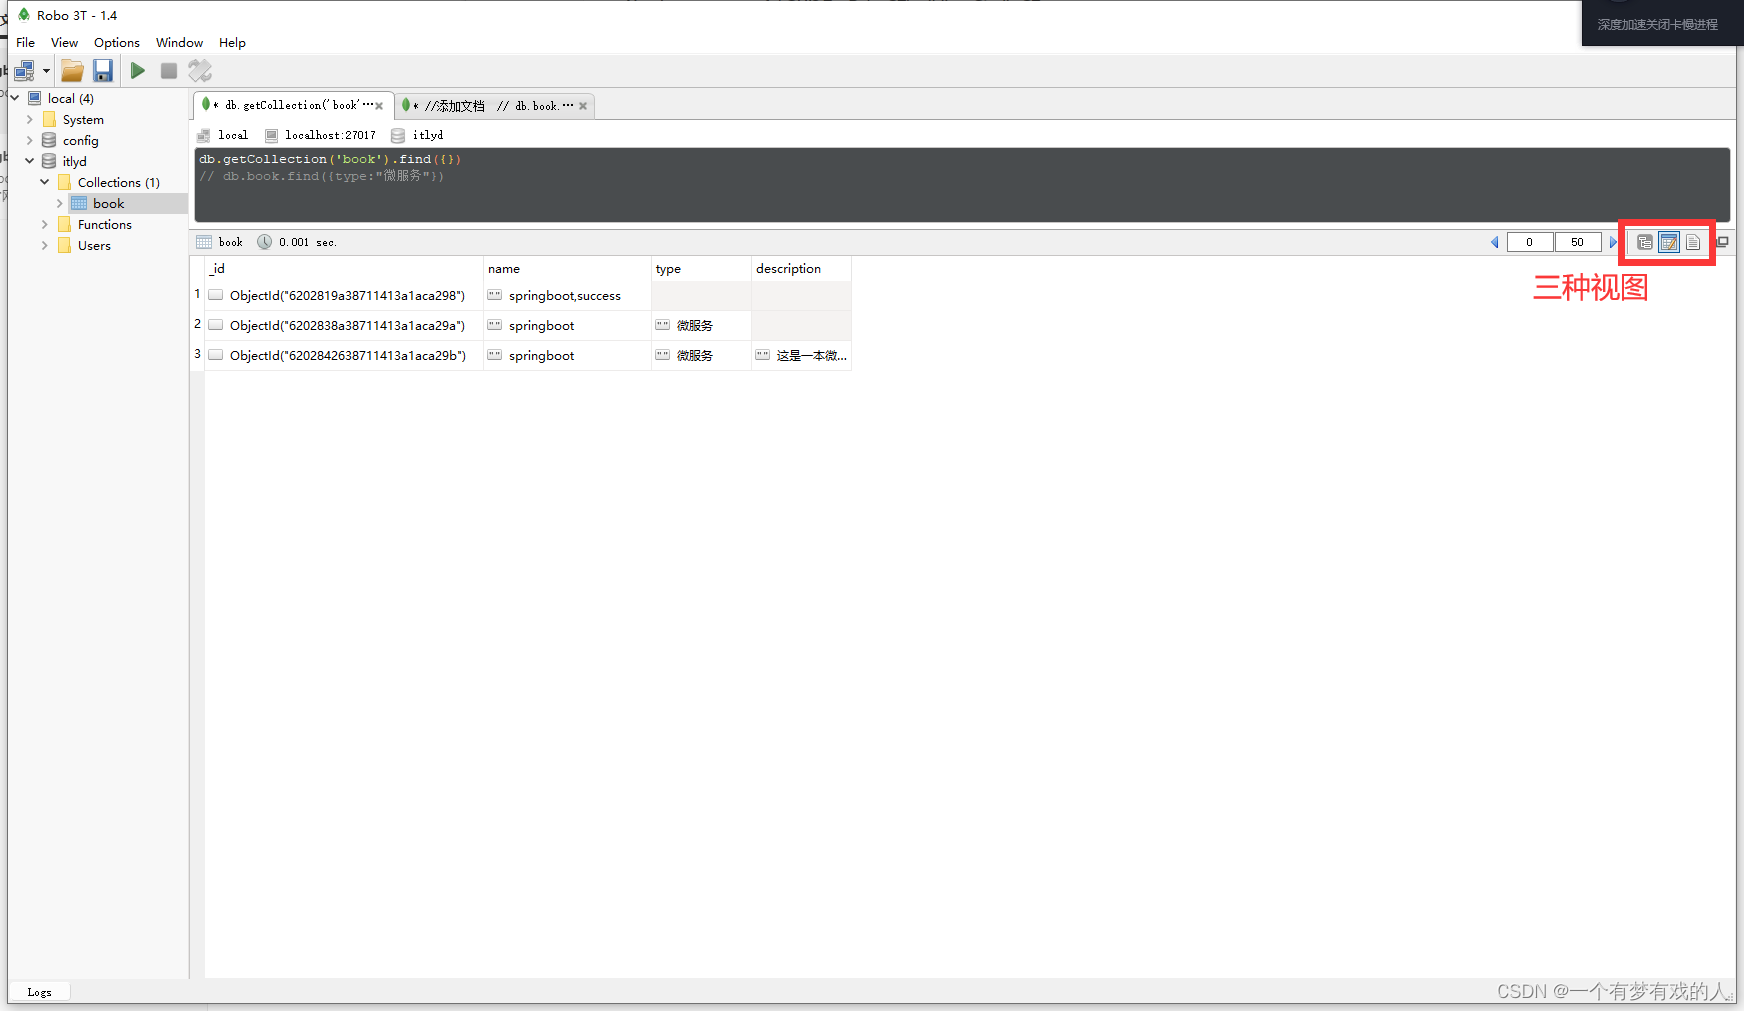Viewport: 1744px width, 1011px height.
Task: Expand the System folder node
Action: [30, 119]
